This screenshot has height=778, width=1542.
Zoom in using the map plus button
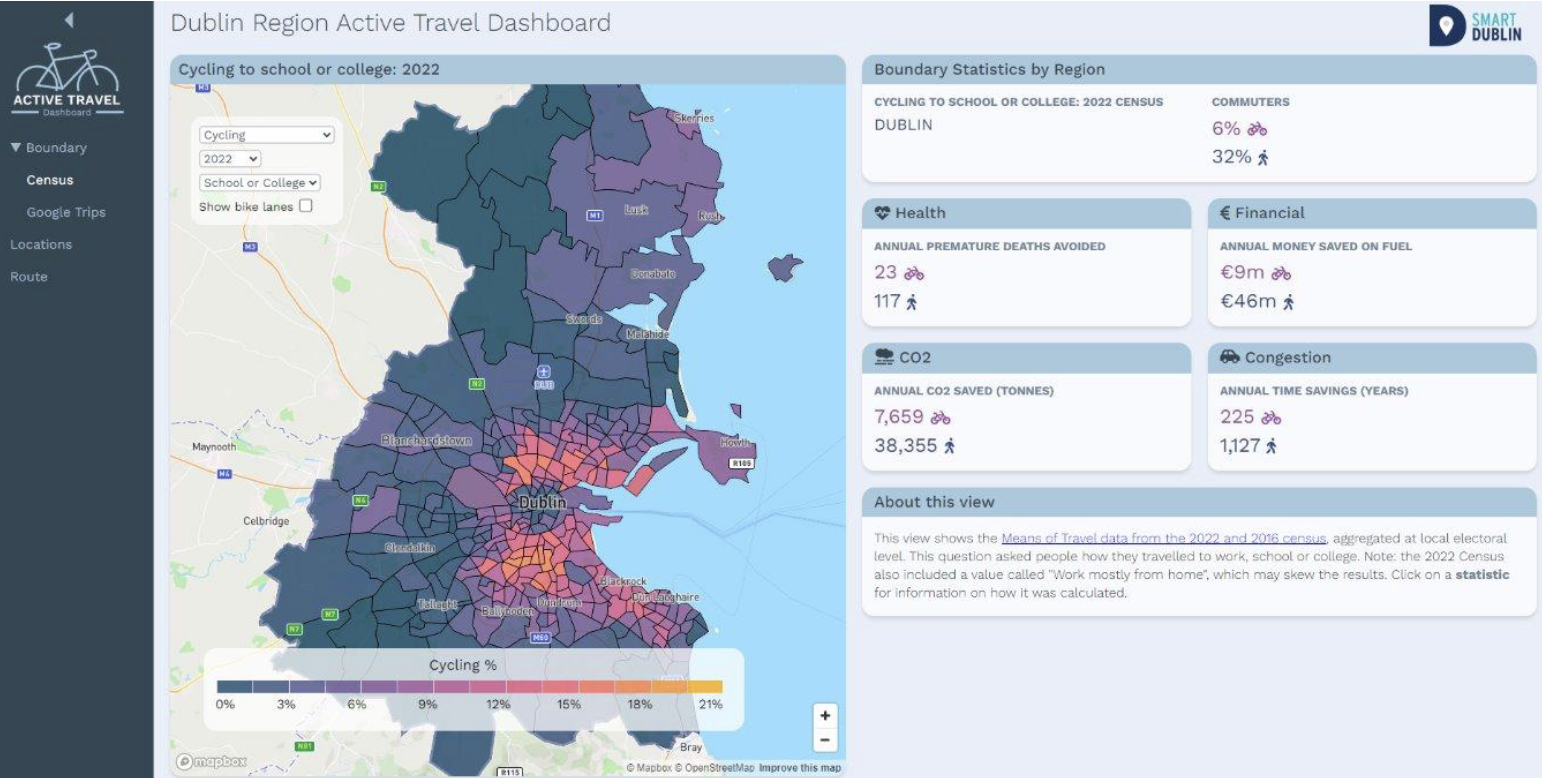(x=825, y=715)
